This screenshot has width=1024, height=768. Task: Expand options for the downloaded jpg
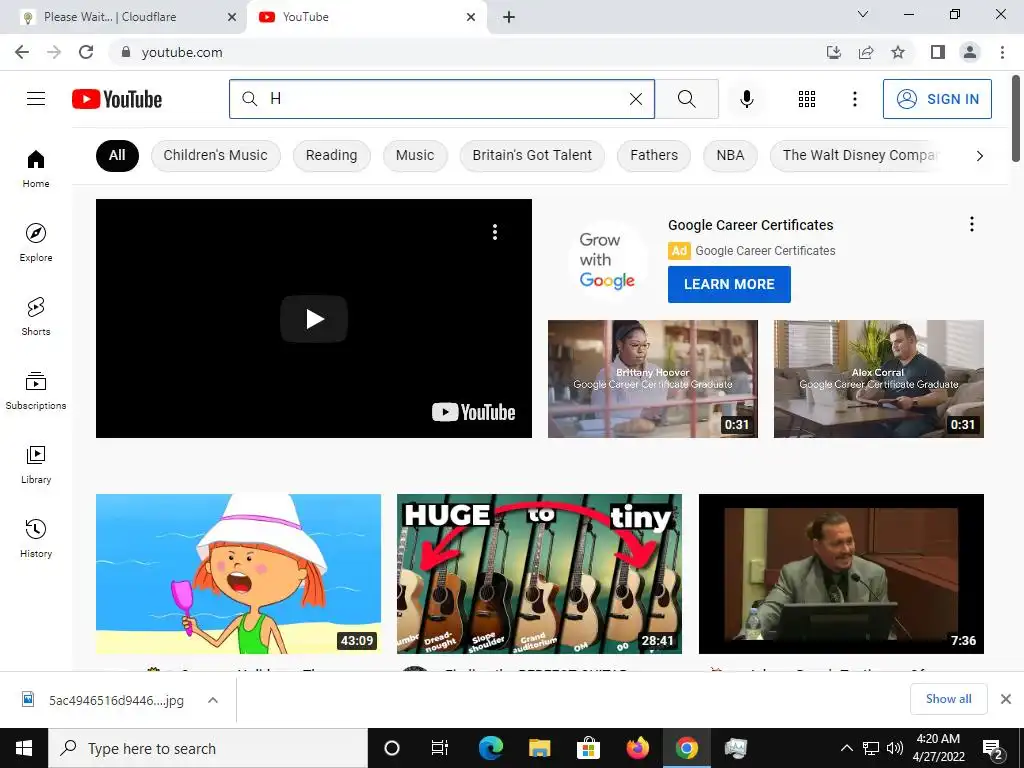(212, 700)
